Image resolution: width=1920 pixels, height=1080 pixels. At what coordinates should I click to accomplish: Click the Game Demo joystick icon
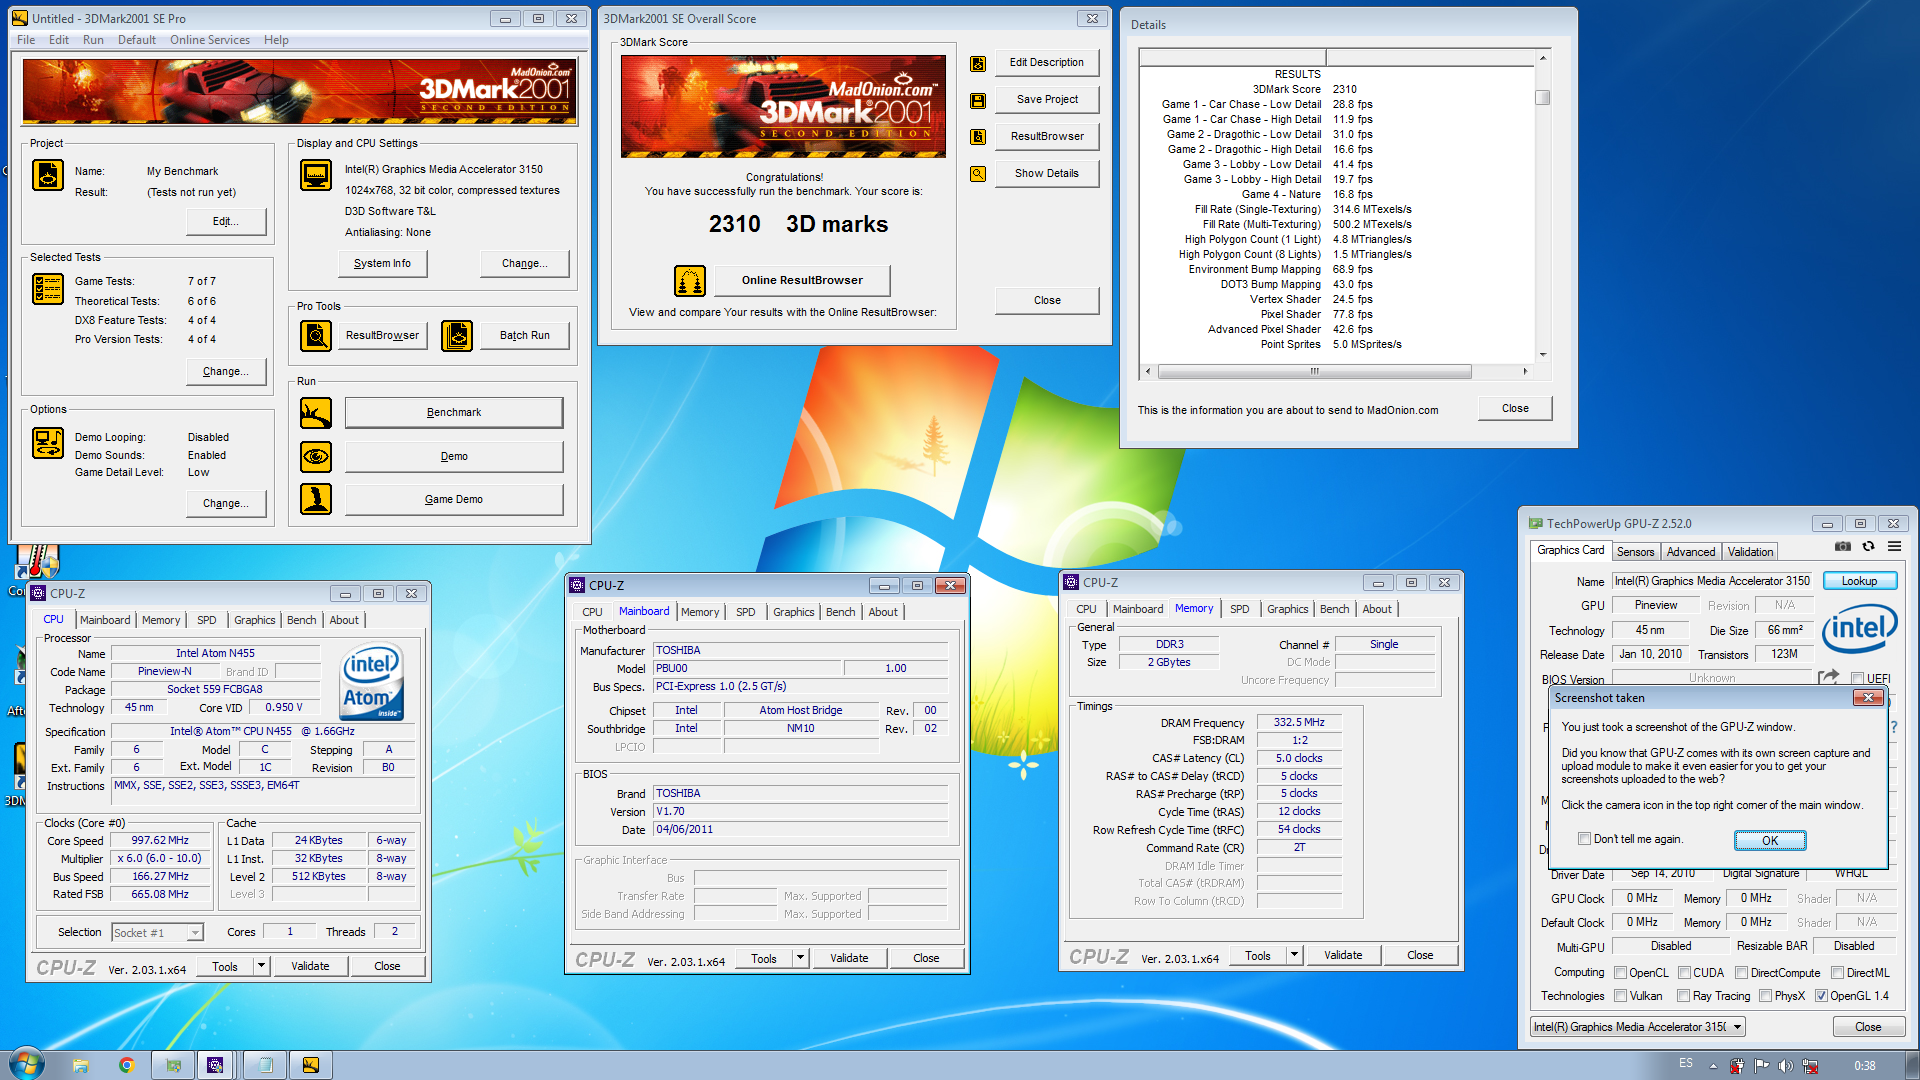click(316, 498)
